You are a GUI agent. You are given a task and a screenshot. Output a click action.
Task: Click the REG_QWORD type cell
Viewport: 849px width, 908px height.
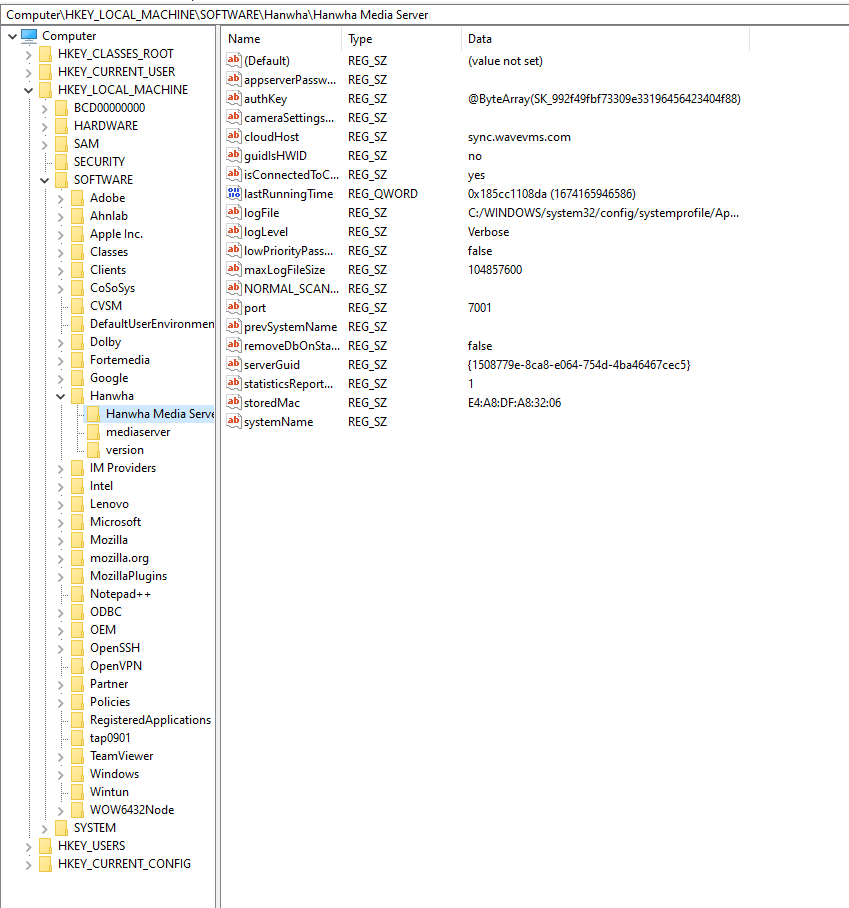(382, 193)
